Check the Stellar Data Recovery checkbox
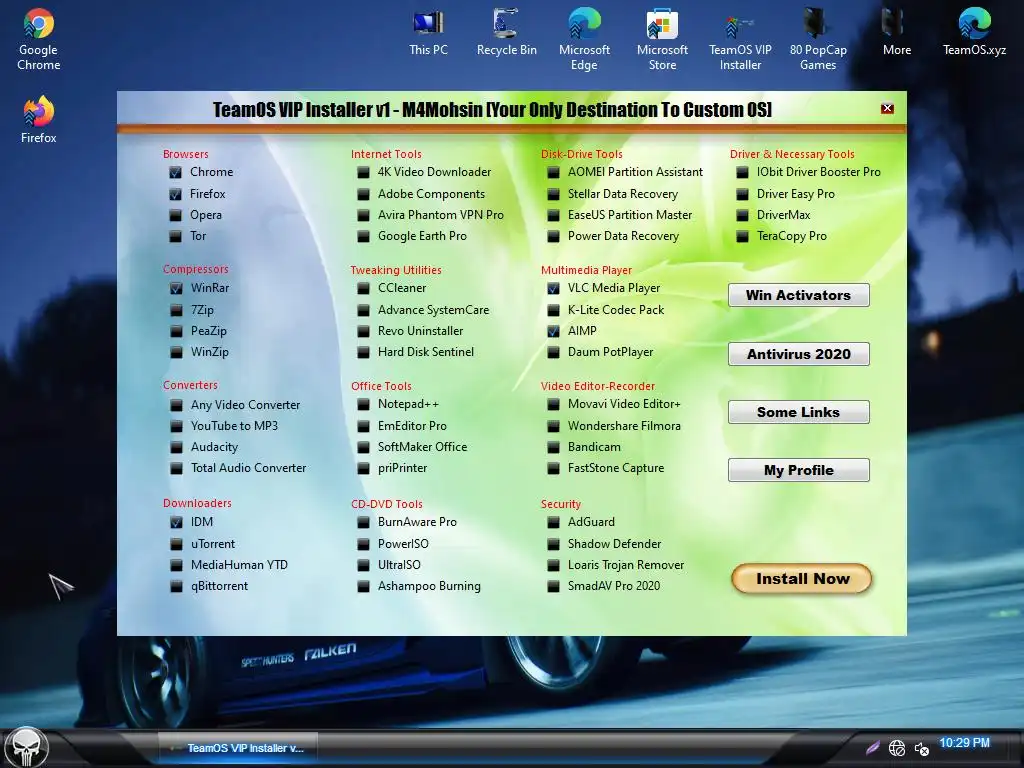The width and height of the screenshot is (1024, 768). pyautogui.click(x=553, y=194)
